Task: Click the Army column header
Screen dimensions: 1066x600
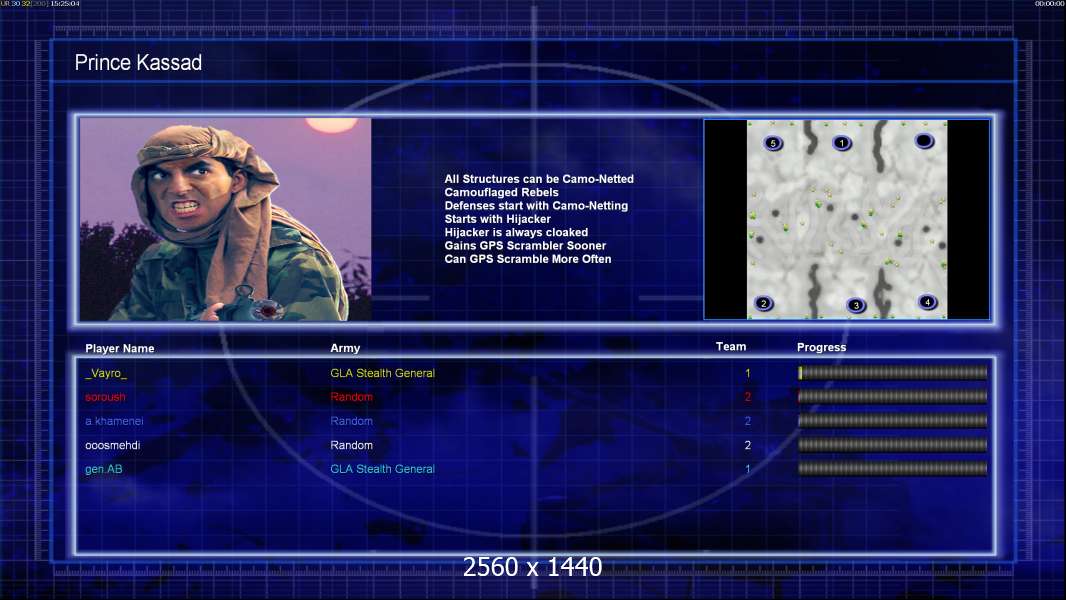Action: pyautogui.click(x=345, y=348)
